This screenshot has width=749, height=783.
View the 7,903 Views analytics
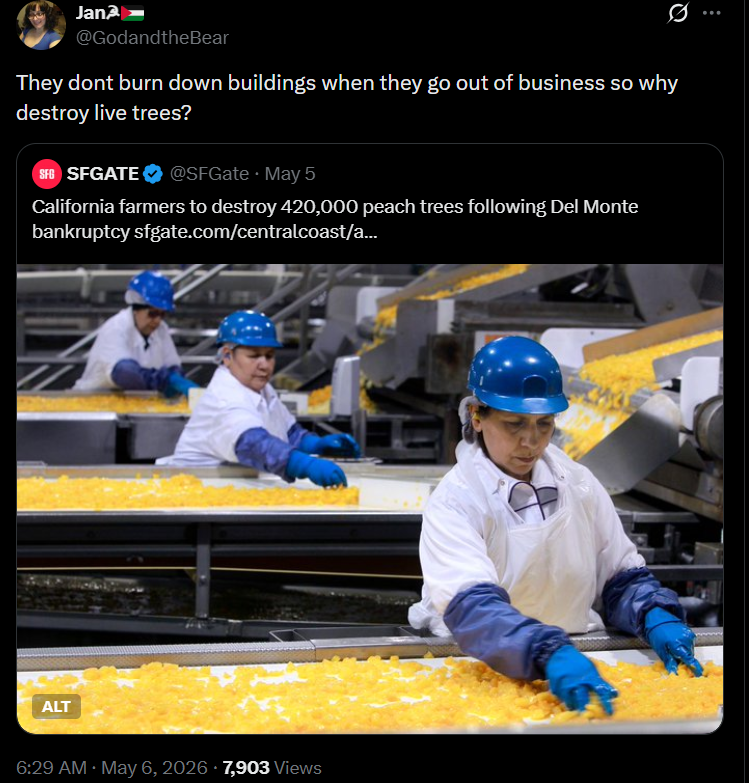click(272, 768)
